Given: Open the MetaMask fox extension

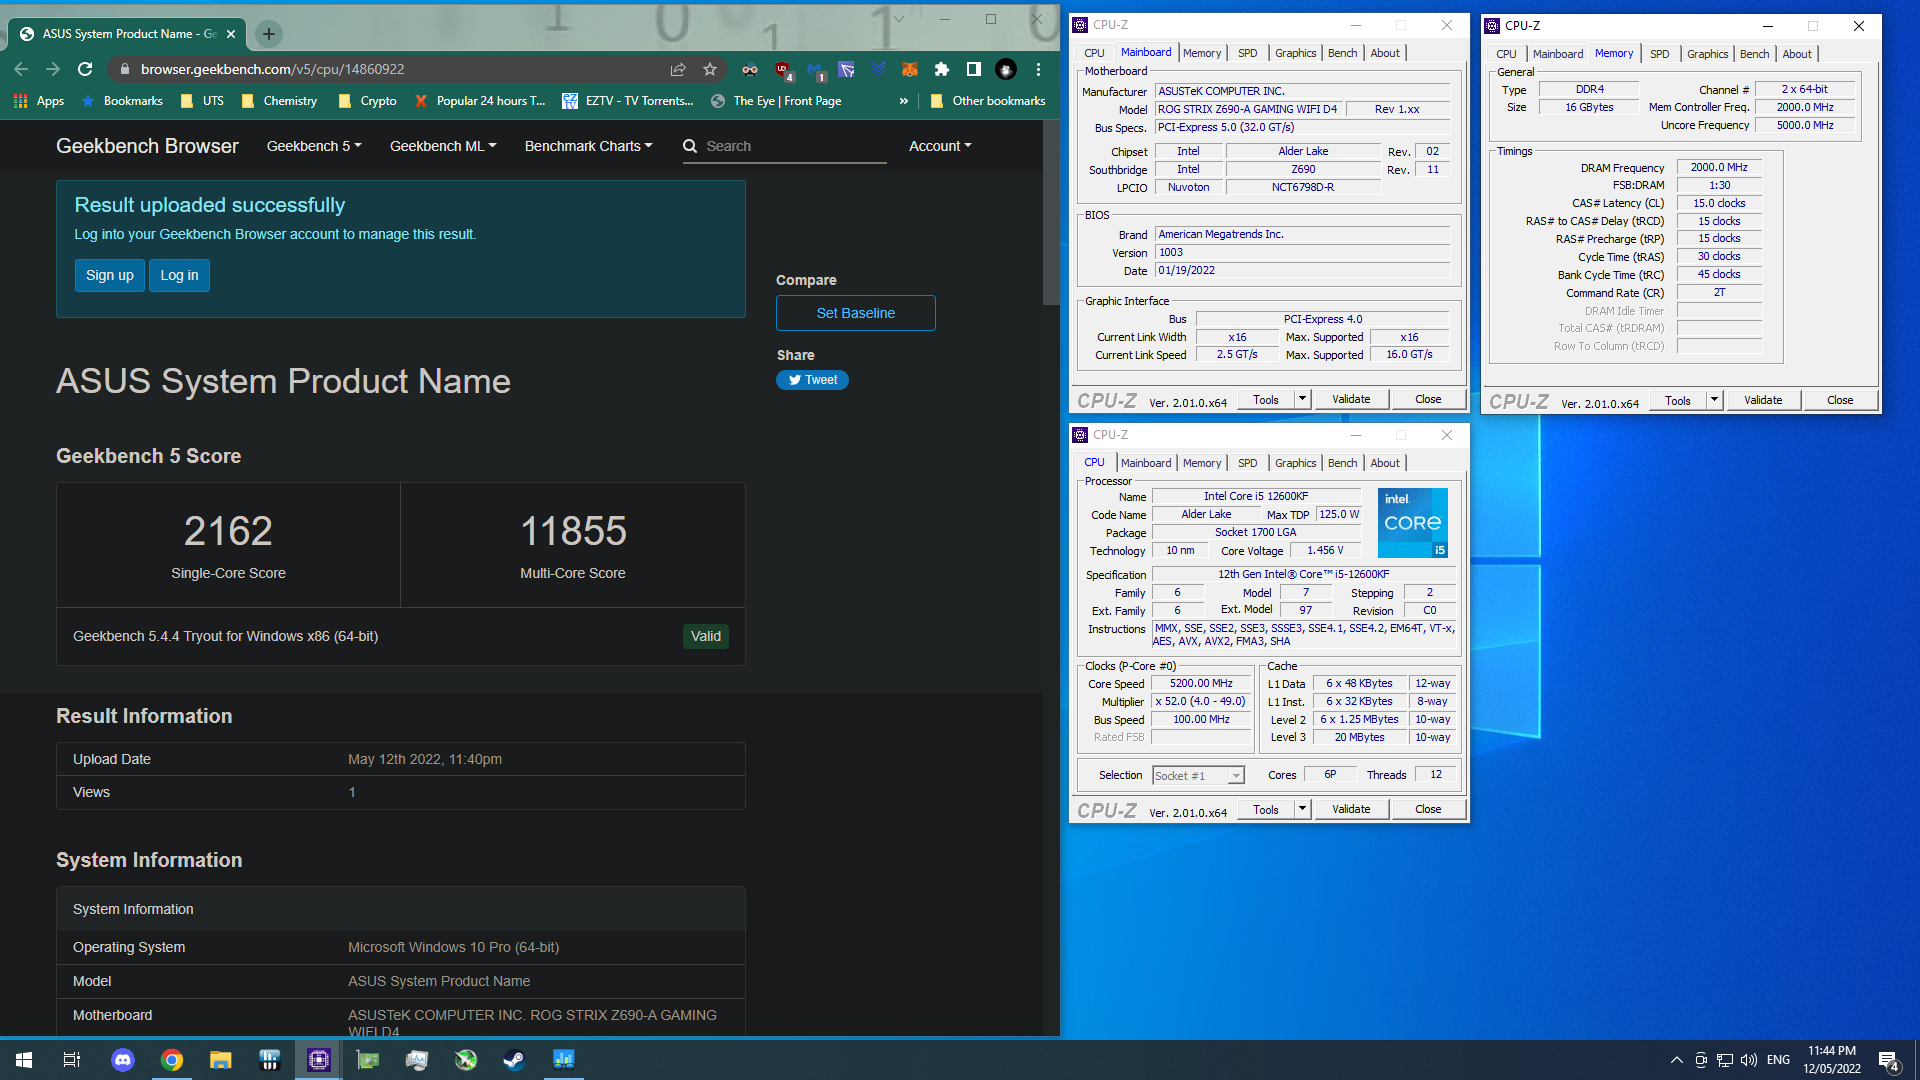Looking at the screenshot, I should (909, 69).
